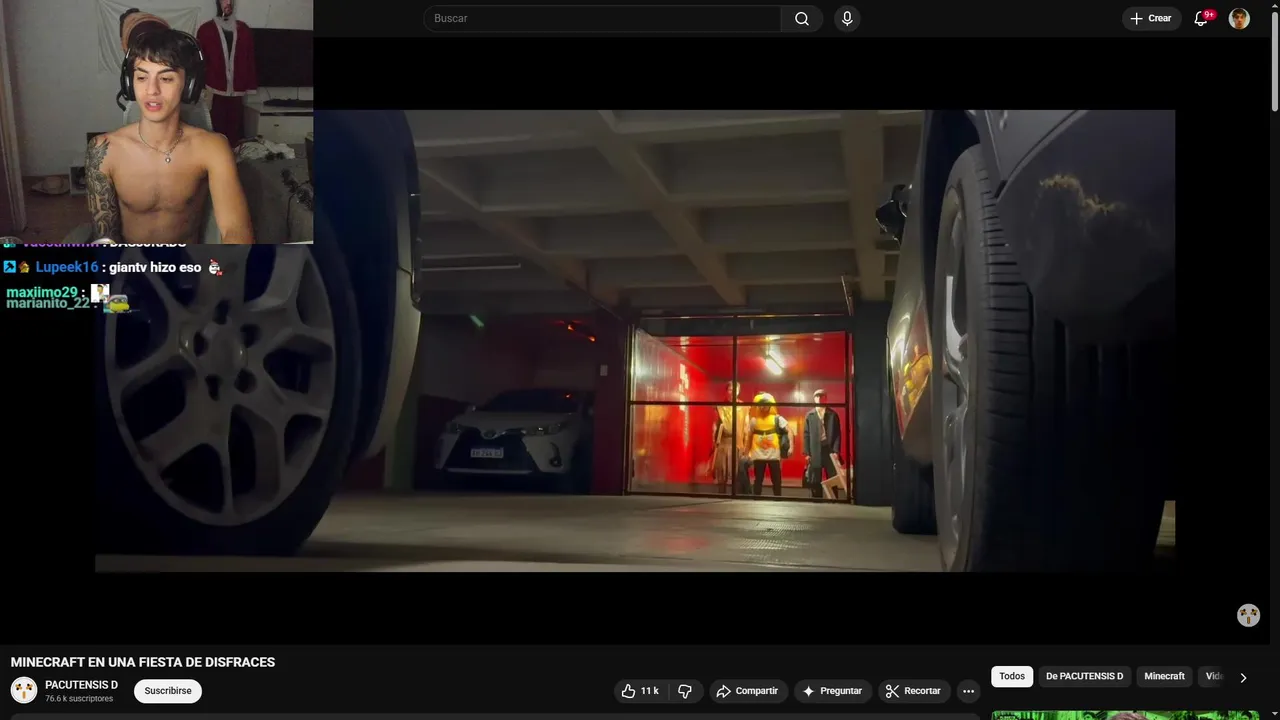Activate voice search microphone
Viewport: 1280px width, 720px height.
click(x=847, y=18)
